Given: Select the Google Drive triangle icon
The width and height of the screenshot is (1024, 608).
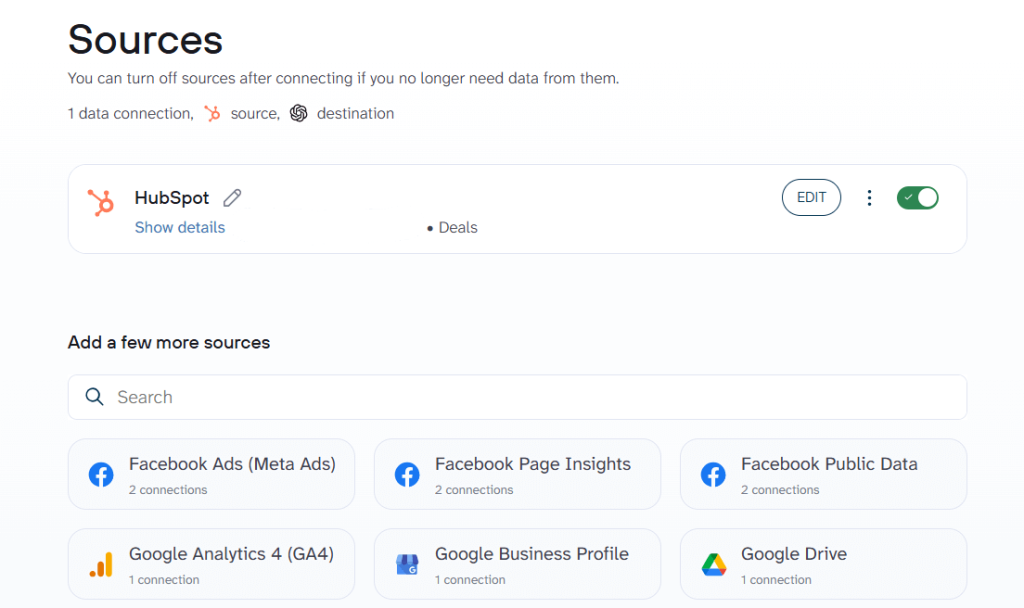Looking at the screenshot, I should click(712, 563).
